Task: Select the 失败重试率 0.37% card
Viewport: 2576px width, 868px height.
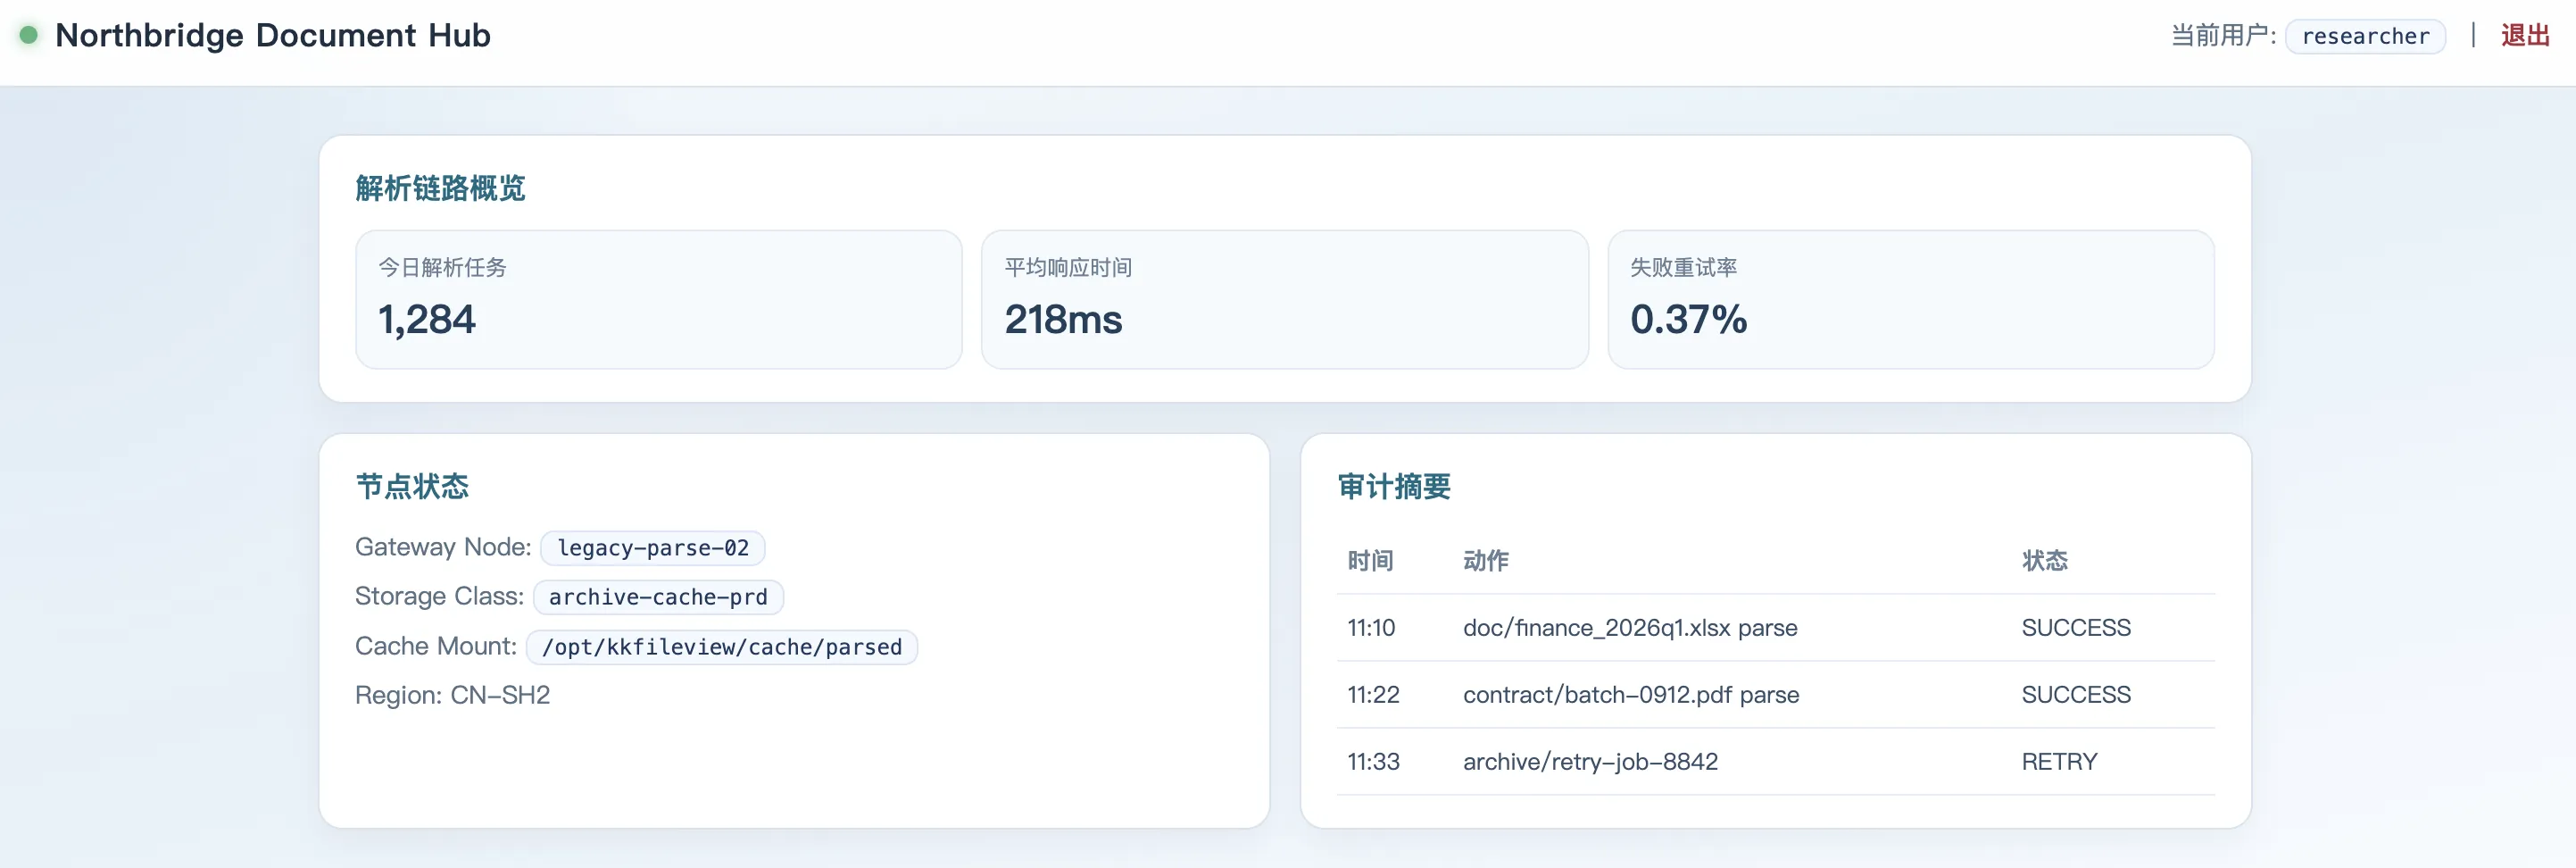Action: point(1910,299)
